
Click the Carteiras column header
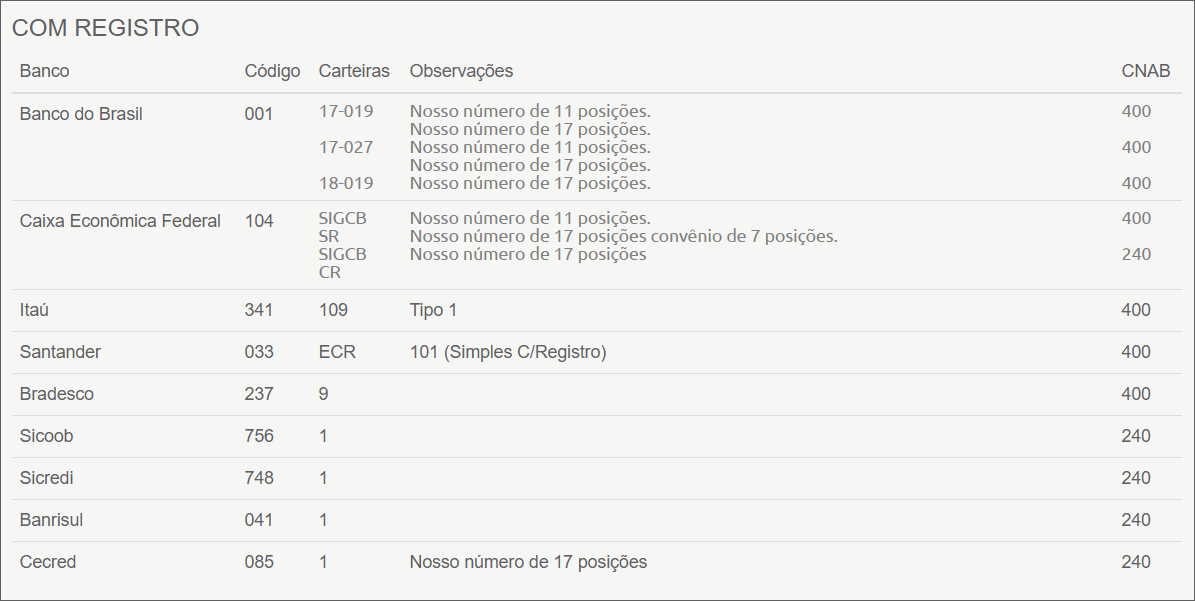(x=354, y=71)
